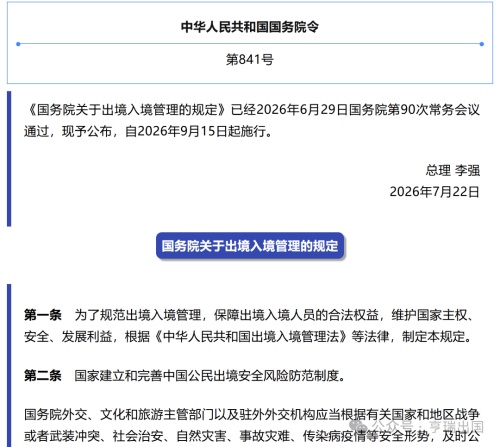Click the cited law 《中华人民共和国出境入境管理法》
The height and width of the screenshot is (447, 500).
click(x=250, y=337)
